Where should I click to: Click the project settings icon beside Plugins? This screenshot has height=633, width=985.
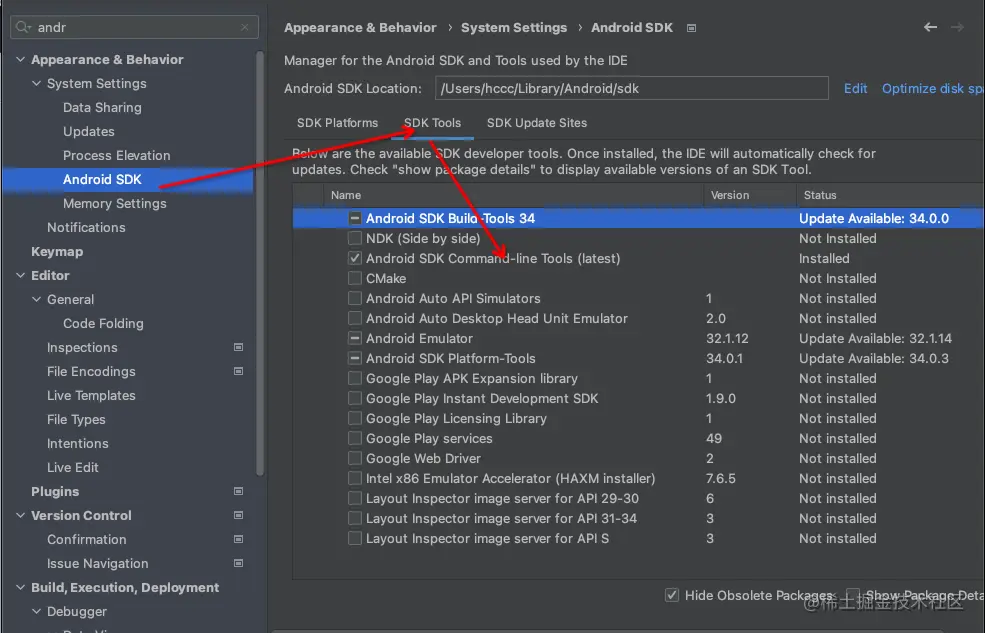(x=239, y=491)
